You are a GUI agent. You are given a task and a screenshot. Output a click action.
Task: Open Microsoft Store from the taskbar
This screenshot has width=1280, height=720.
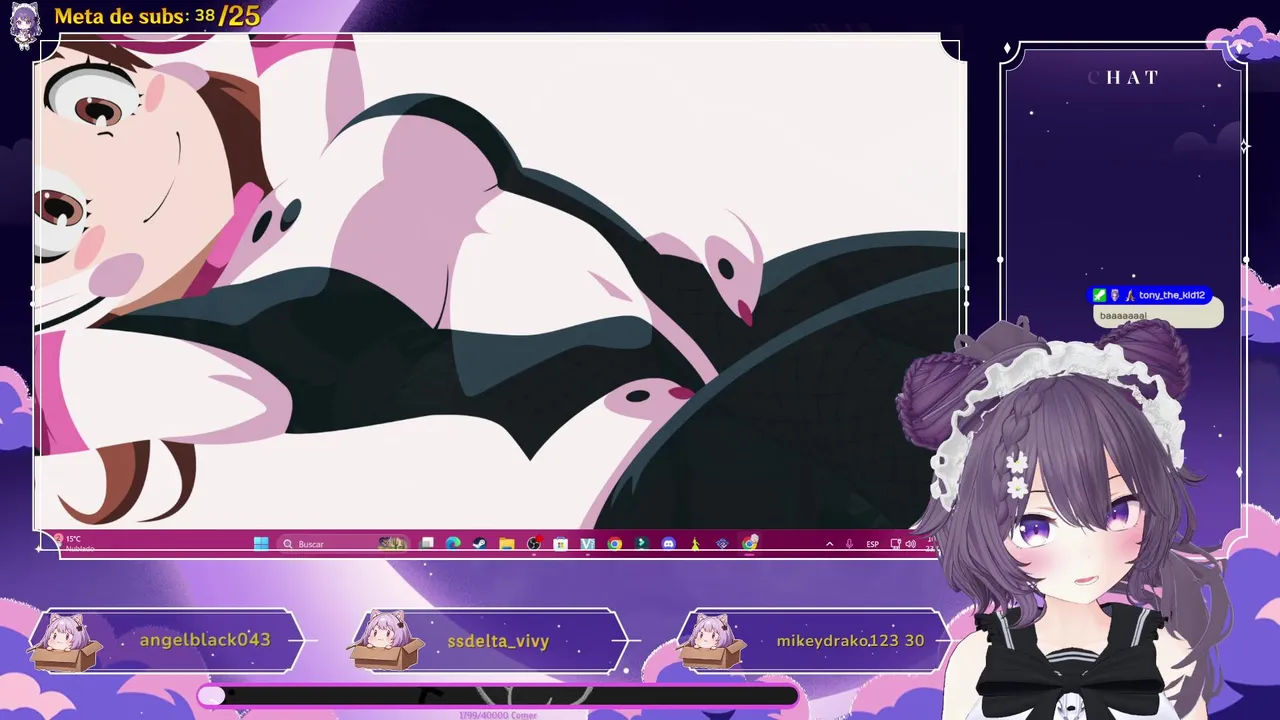[560, 543]
